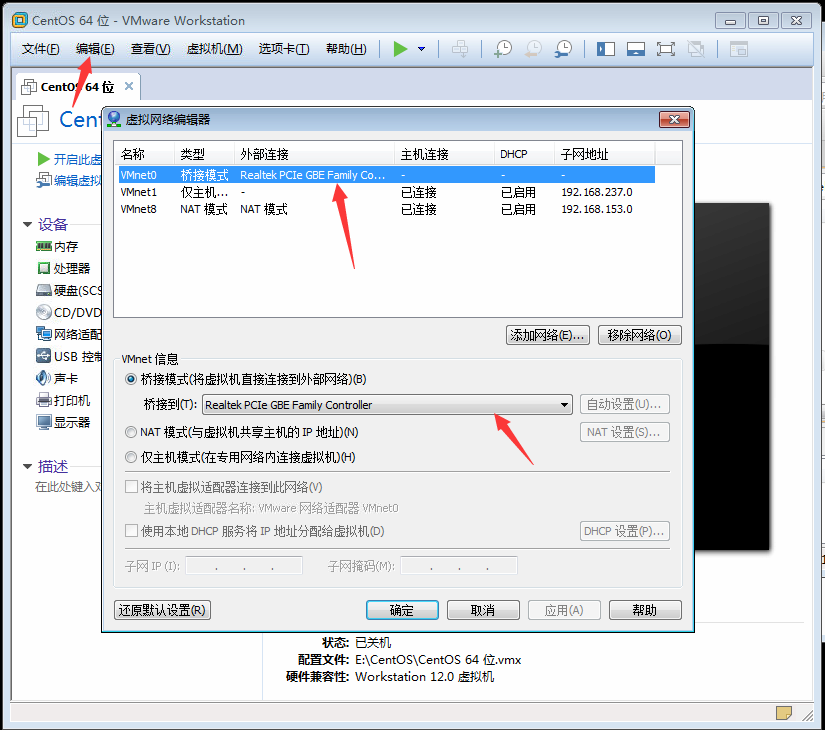Close the CentOS 64 位 tab
Screen dimensions: 825x730
point(129,86)
